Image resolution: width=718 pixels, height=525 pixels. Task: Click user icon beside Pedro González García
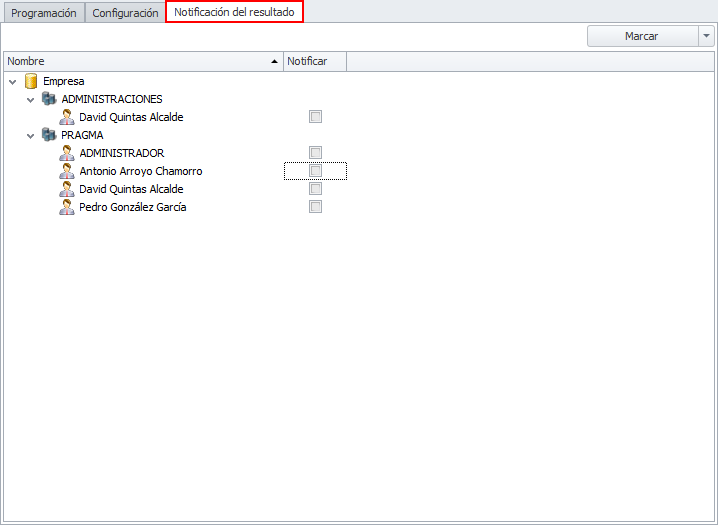[67, 207]
